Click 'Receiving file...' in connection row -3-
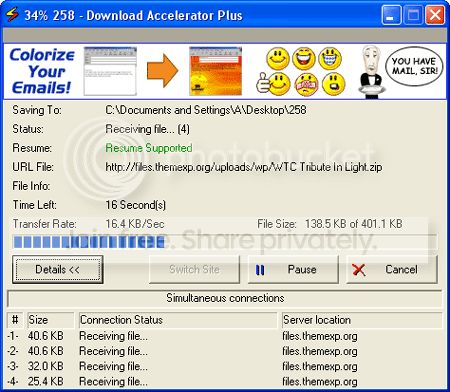 click(x=113, y=366)
